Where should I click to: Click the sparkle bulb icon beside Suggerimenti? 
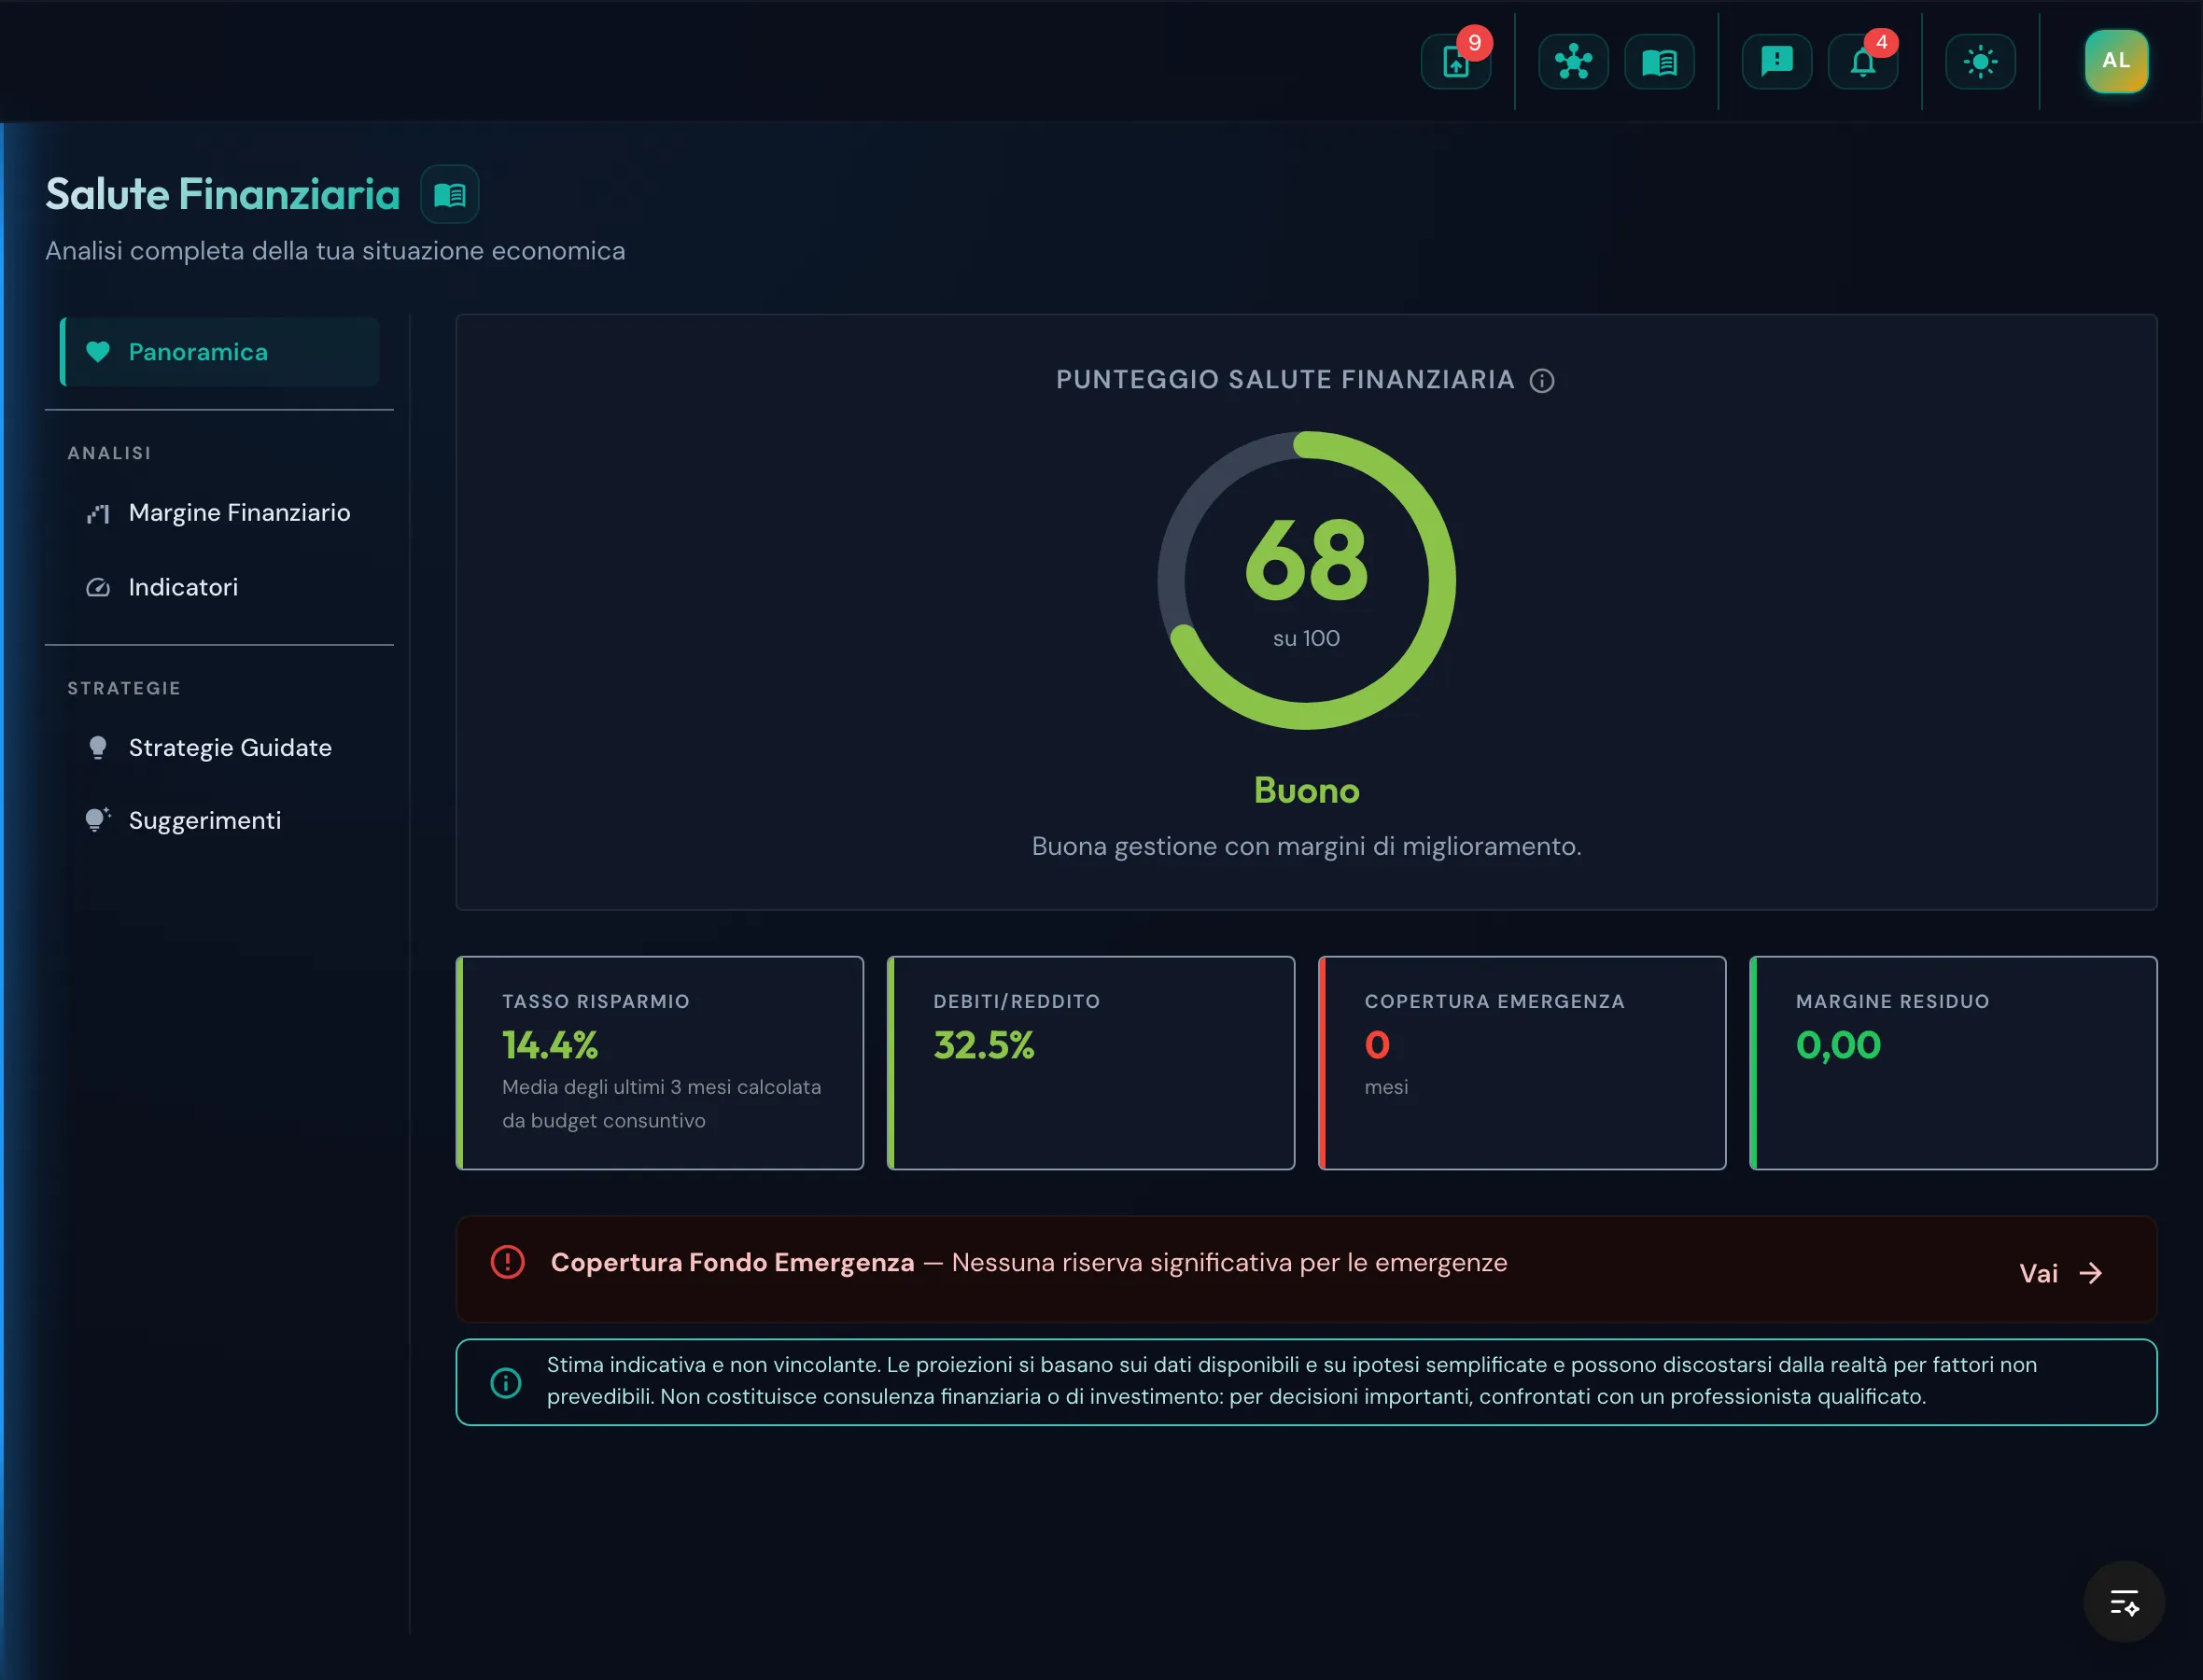click(98, 820)
